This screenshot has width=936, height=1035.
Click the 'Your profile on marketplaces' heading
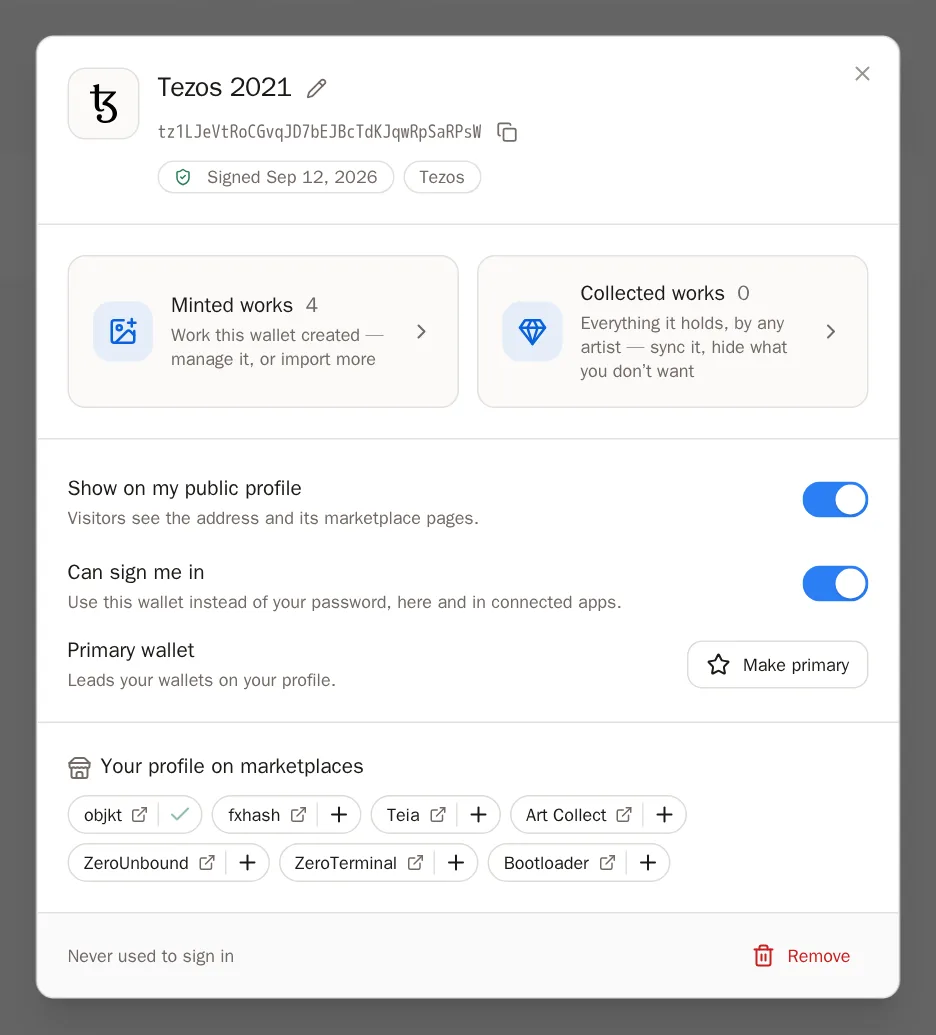232,766
